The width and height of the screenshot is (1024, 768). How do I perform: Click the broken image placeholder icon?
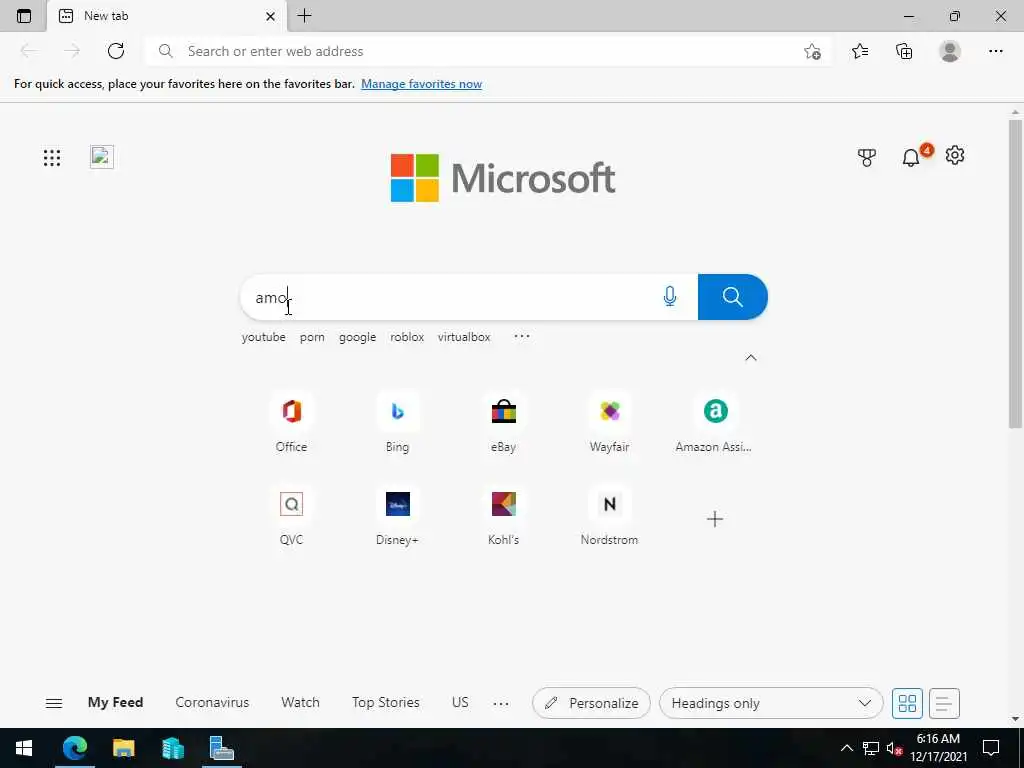click(x=102, y=157)
